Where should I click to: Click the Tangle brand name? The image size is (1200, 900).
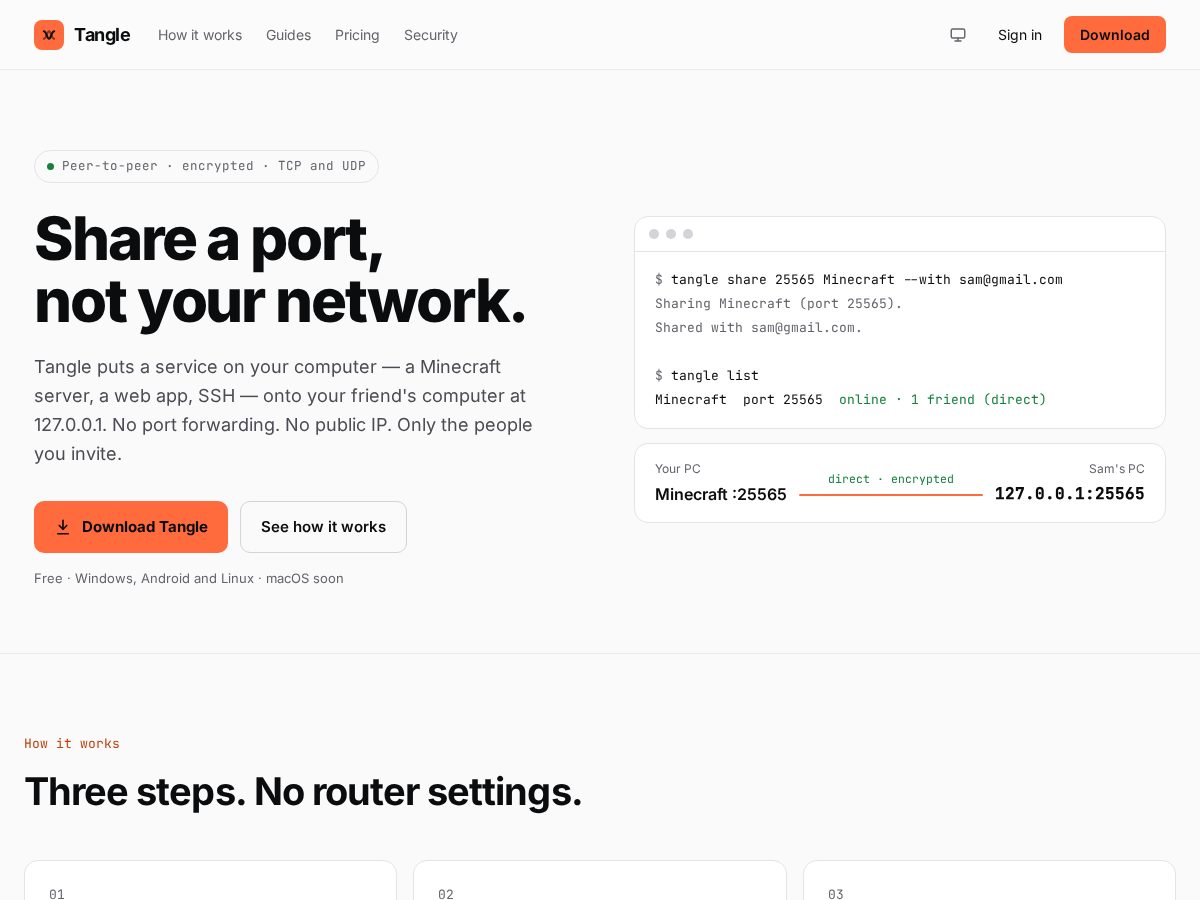tap(102, 35)
